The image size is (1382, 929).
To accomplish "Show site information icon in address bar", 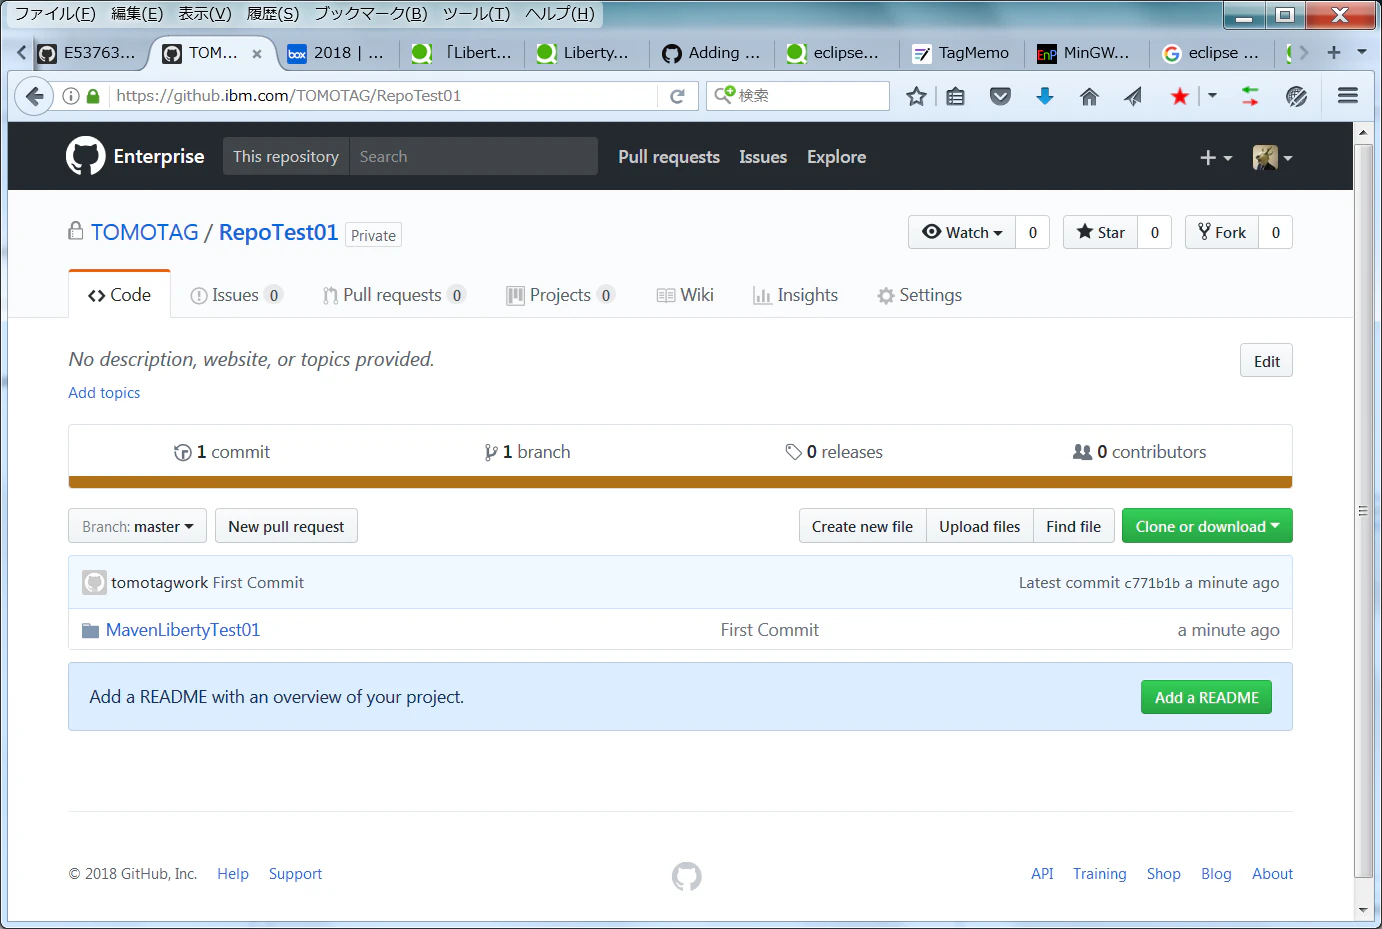I will click(71, 96).
